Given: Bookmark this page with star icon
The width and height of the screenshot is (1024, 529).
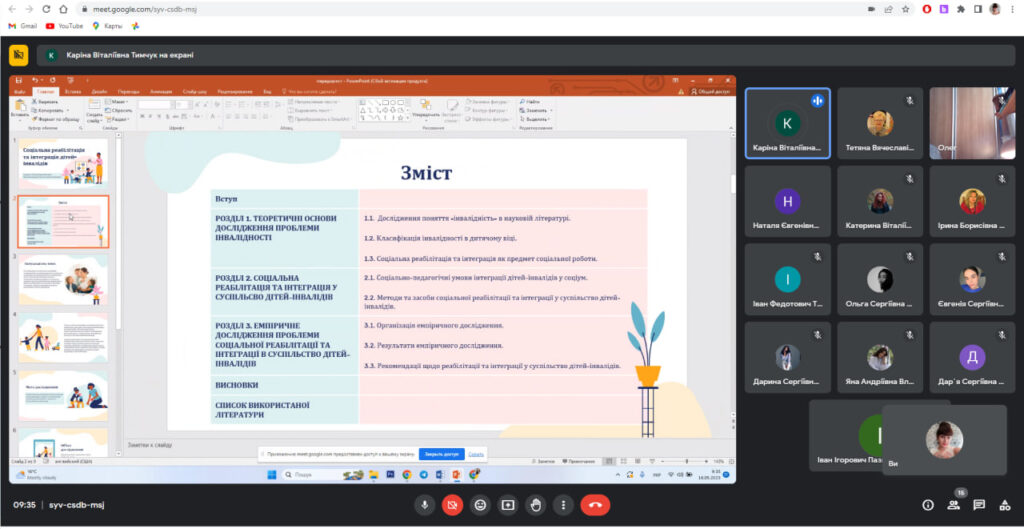Looking at the screenshot, I should point(903,9).
